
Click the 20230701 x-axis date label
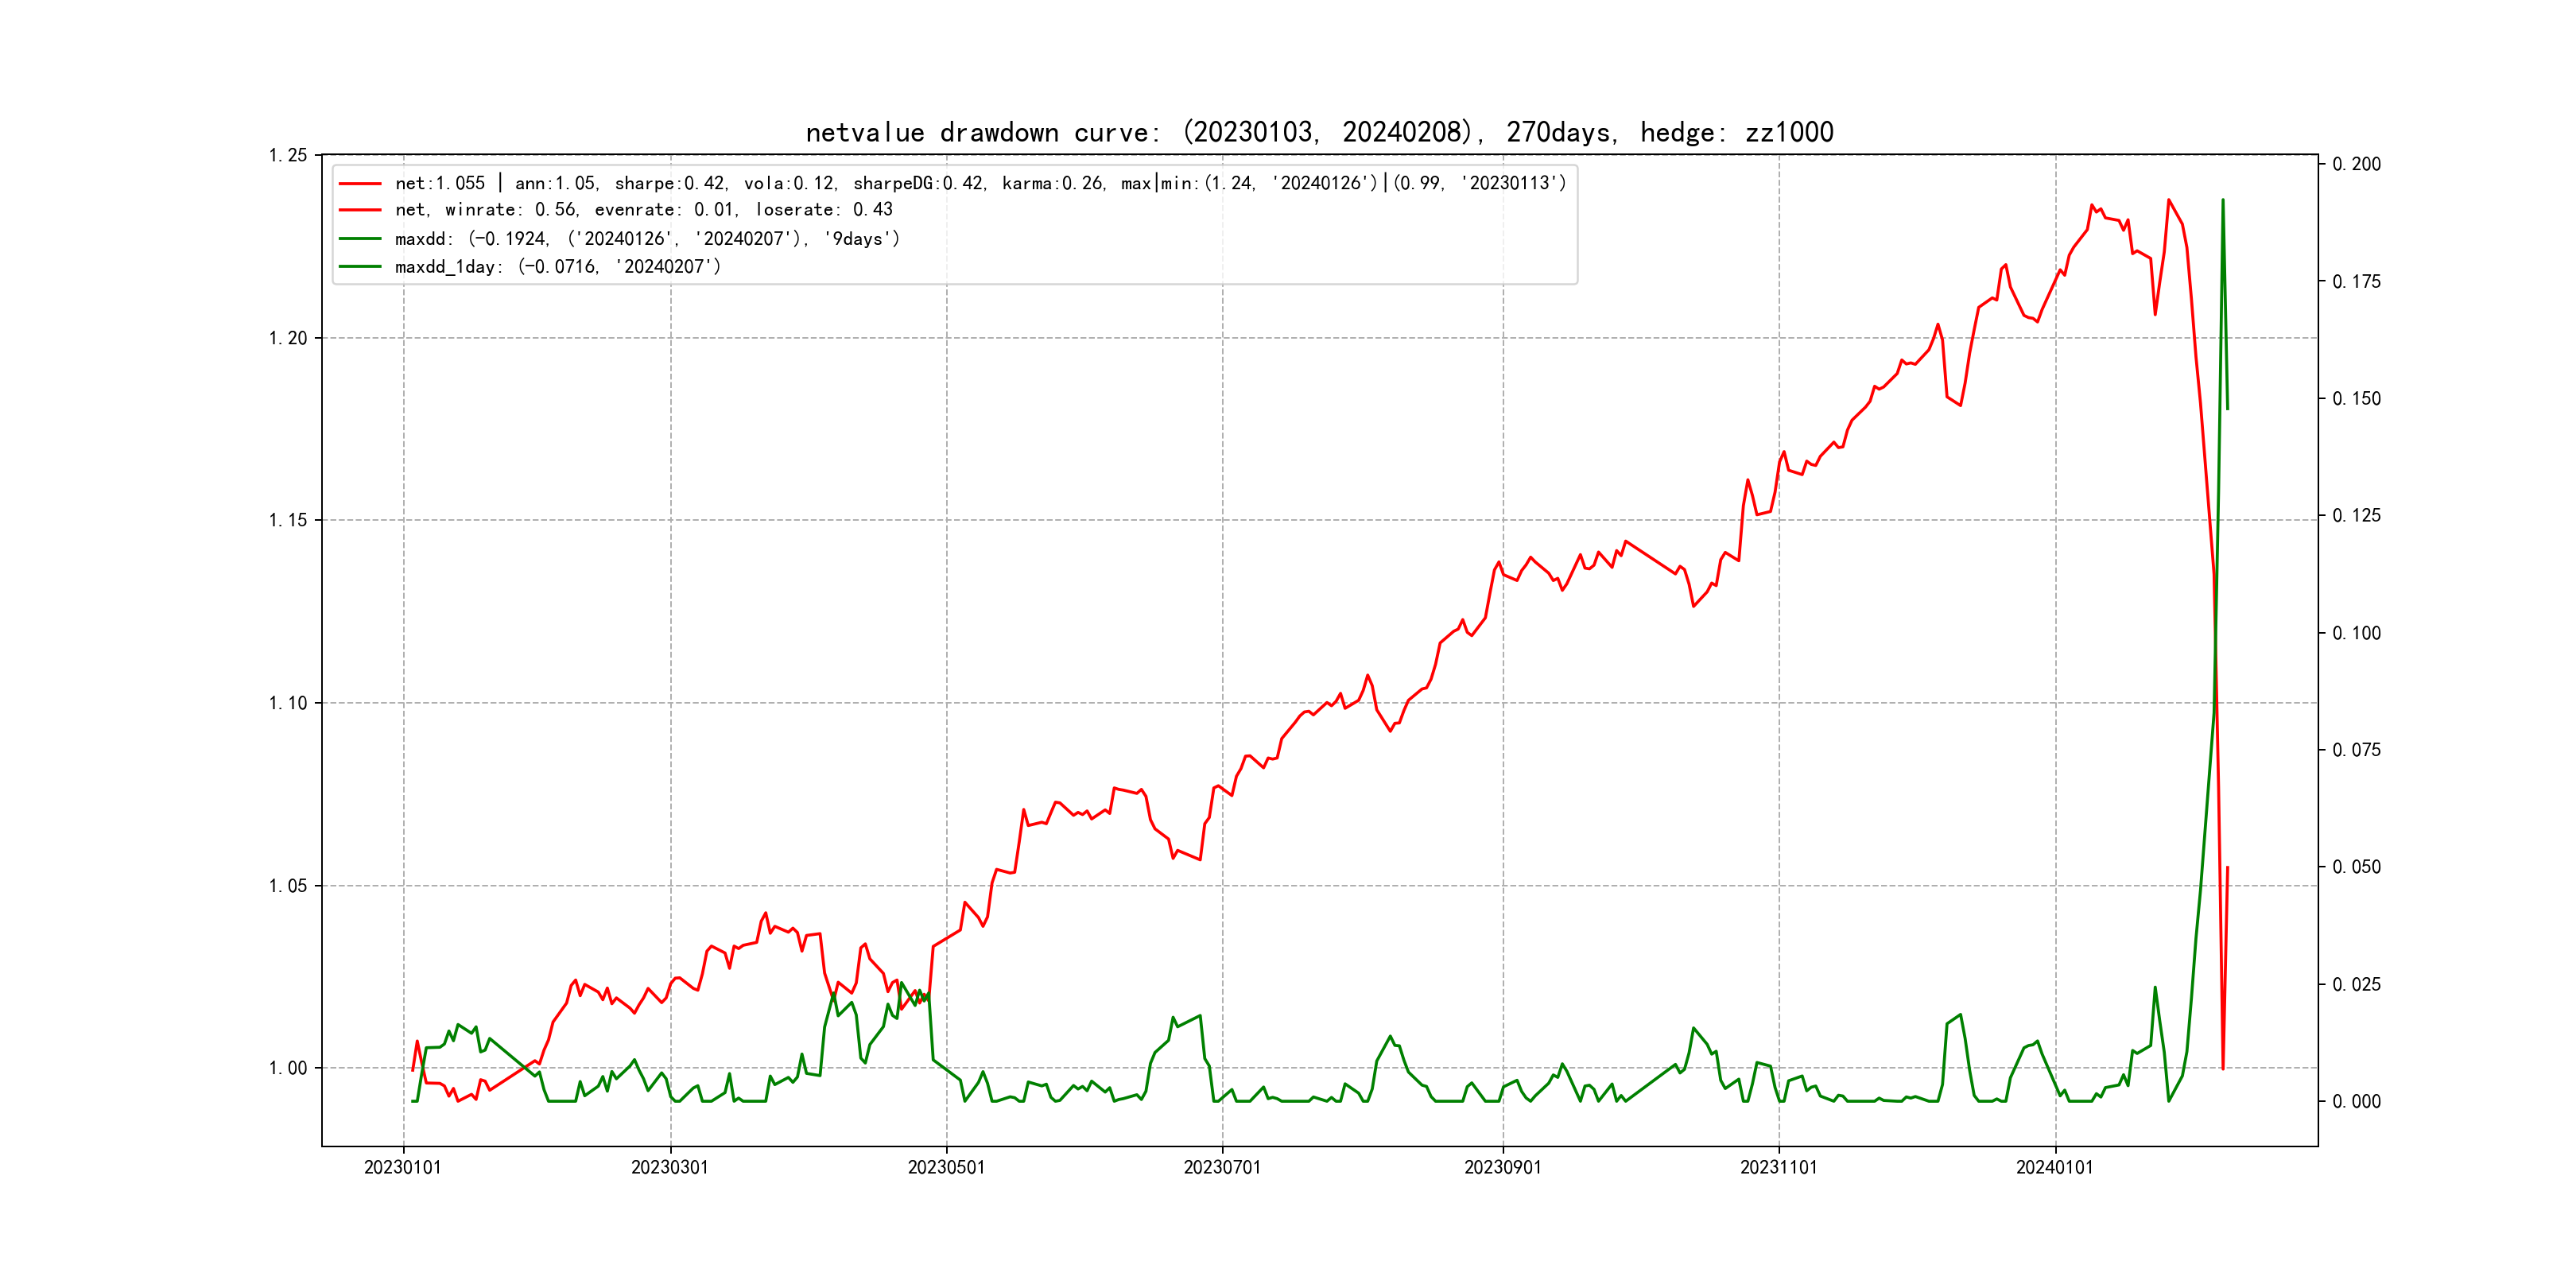point(1222,1167)
